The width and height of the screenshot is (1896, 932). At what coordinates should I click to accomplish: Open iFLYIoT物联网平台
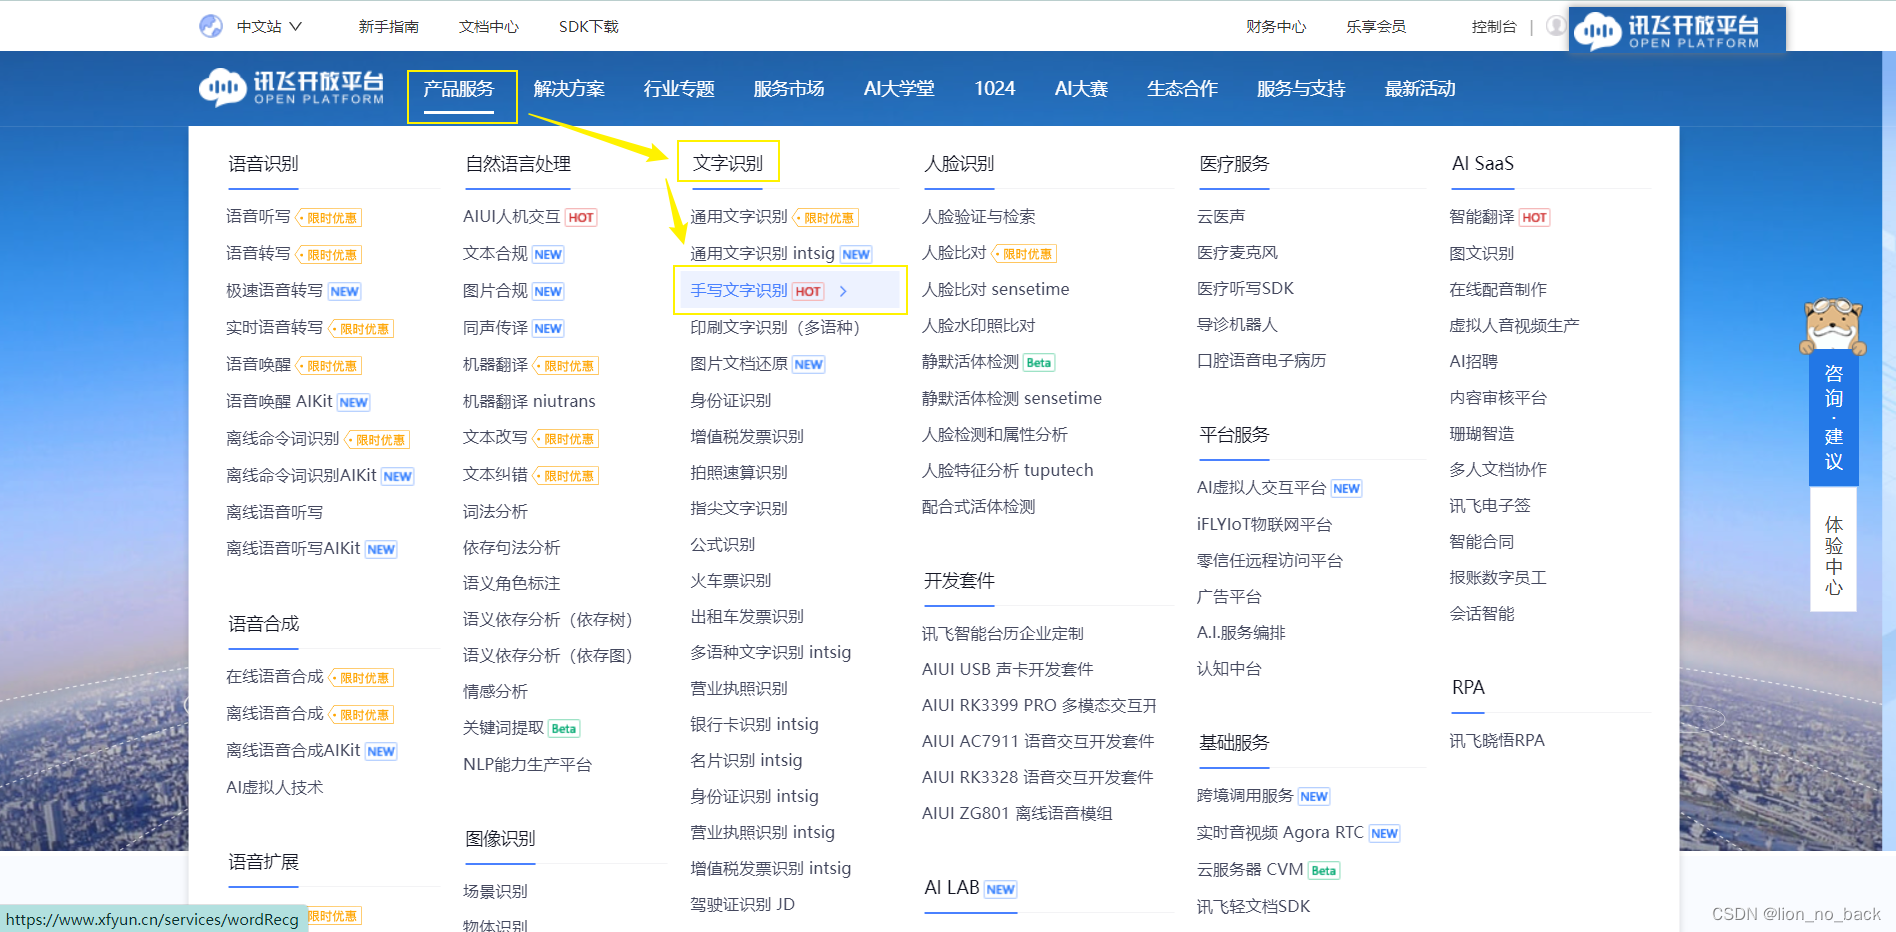1264,524
